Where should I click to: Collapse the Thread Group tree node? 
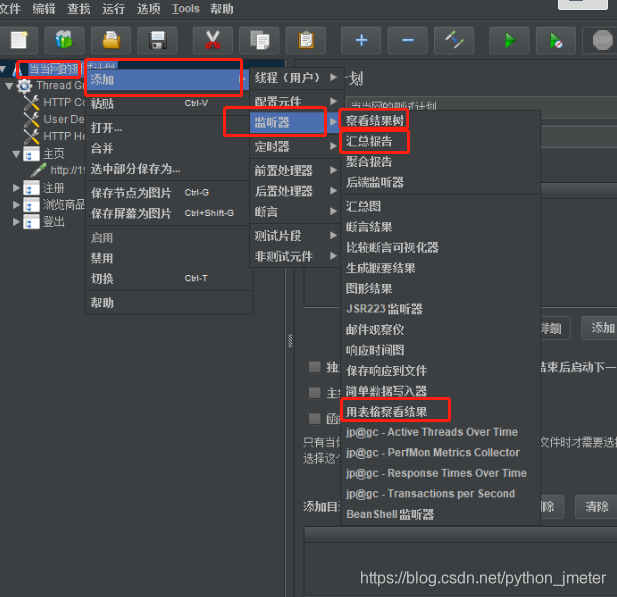[9, 86]
